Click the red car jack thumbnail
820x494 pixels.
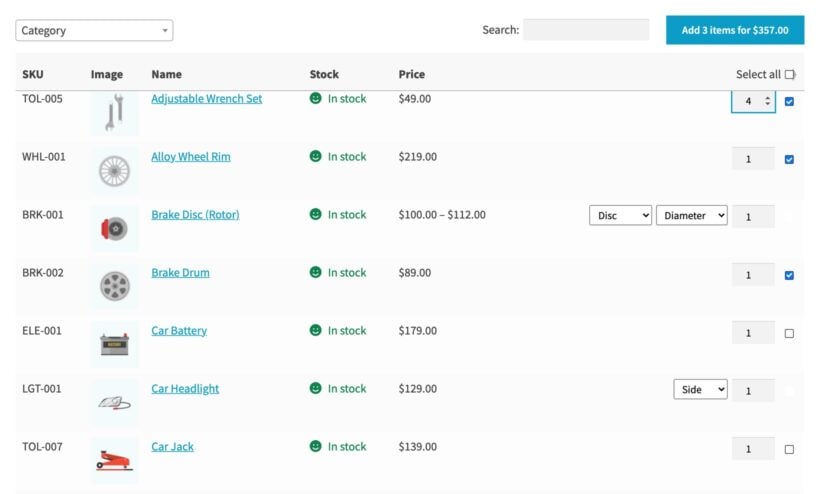tap(115, 461)
